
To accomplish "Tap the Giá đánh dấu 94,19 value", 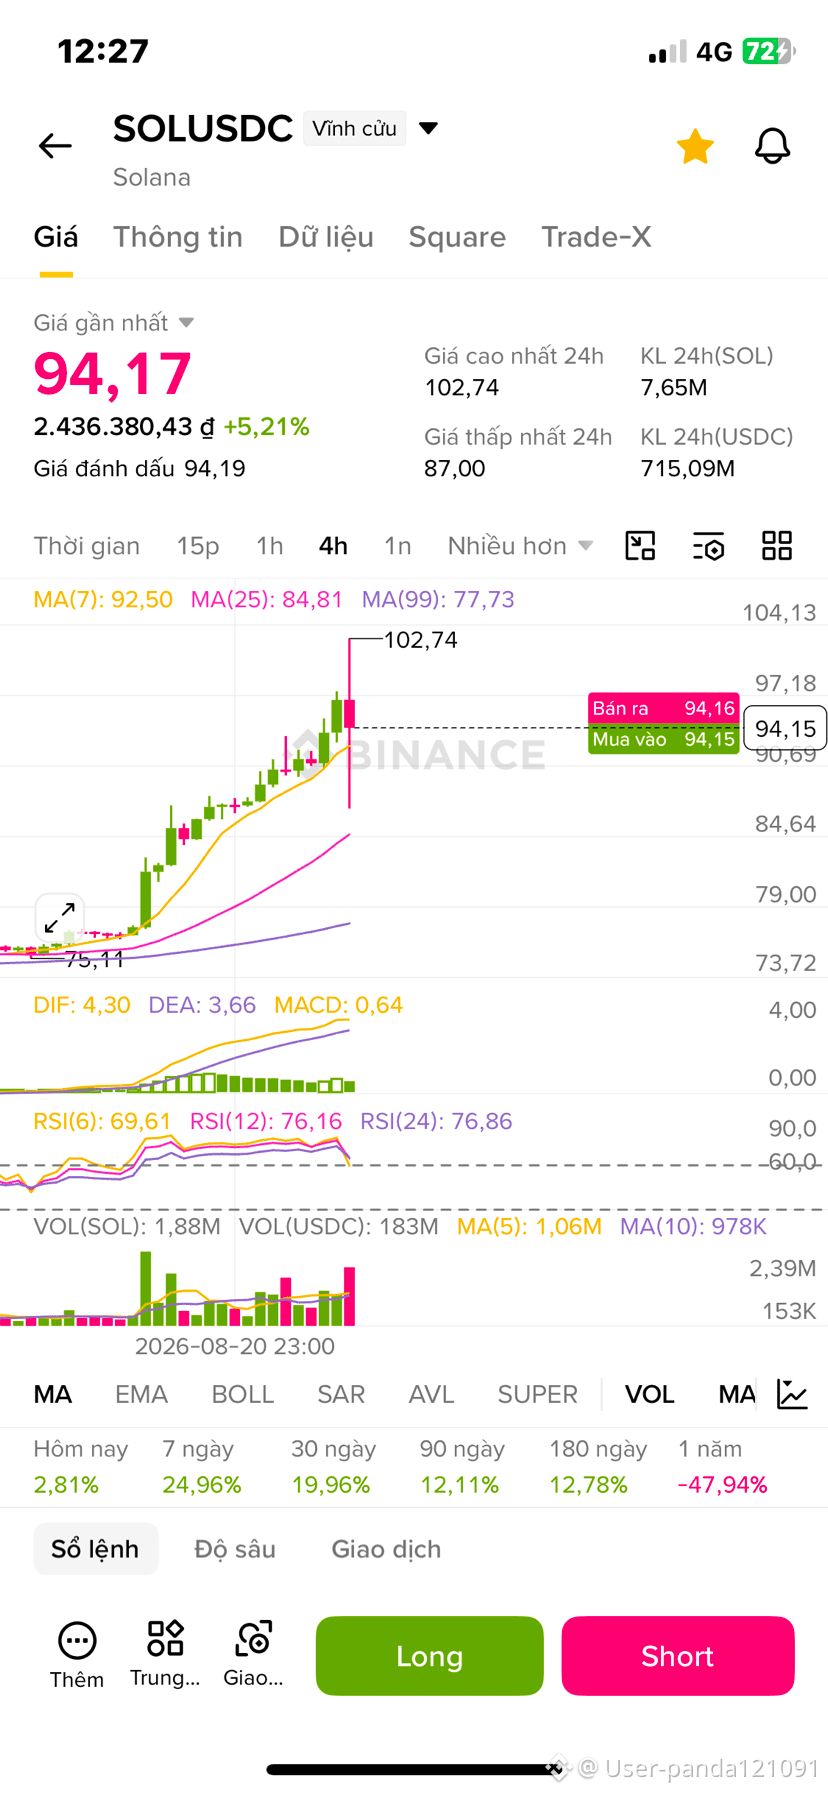I will point(140,469).
